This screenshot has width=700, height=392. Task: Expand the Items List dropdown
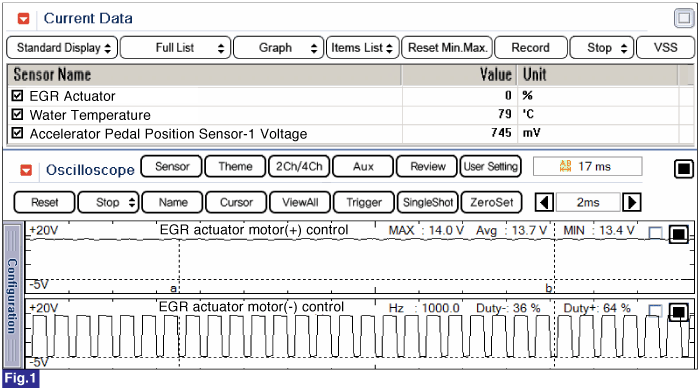(362, 48)
